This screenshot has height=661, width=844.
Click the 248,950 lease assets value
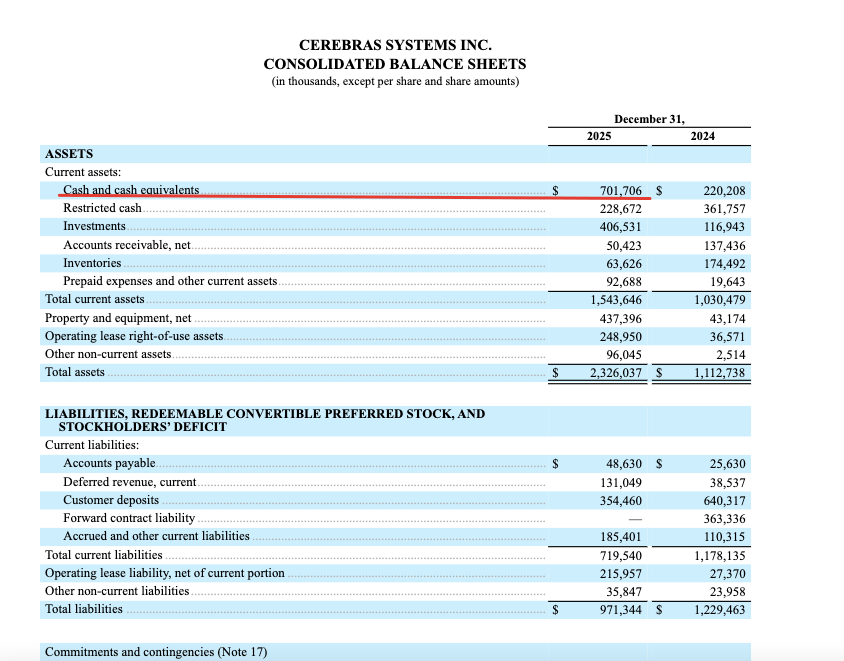point(621,337)
